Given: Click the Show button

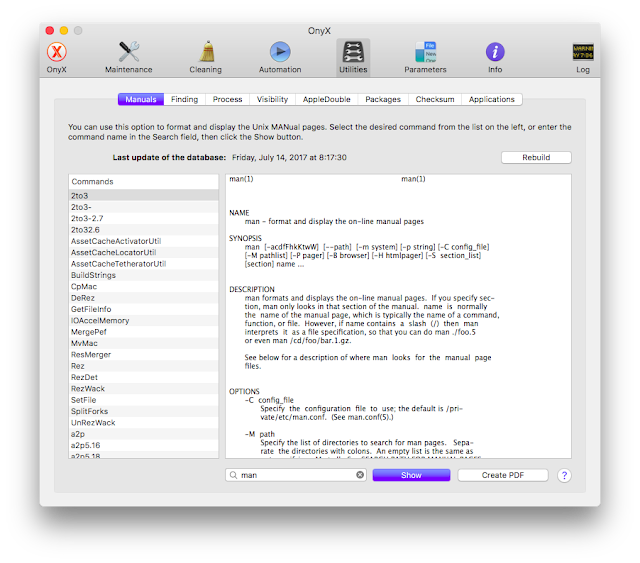Looking at the screenshot, I should click(x=411, y=475).
